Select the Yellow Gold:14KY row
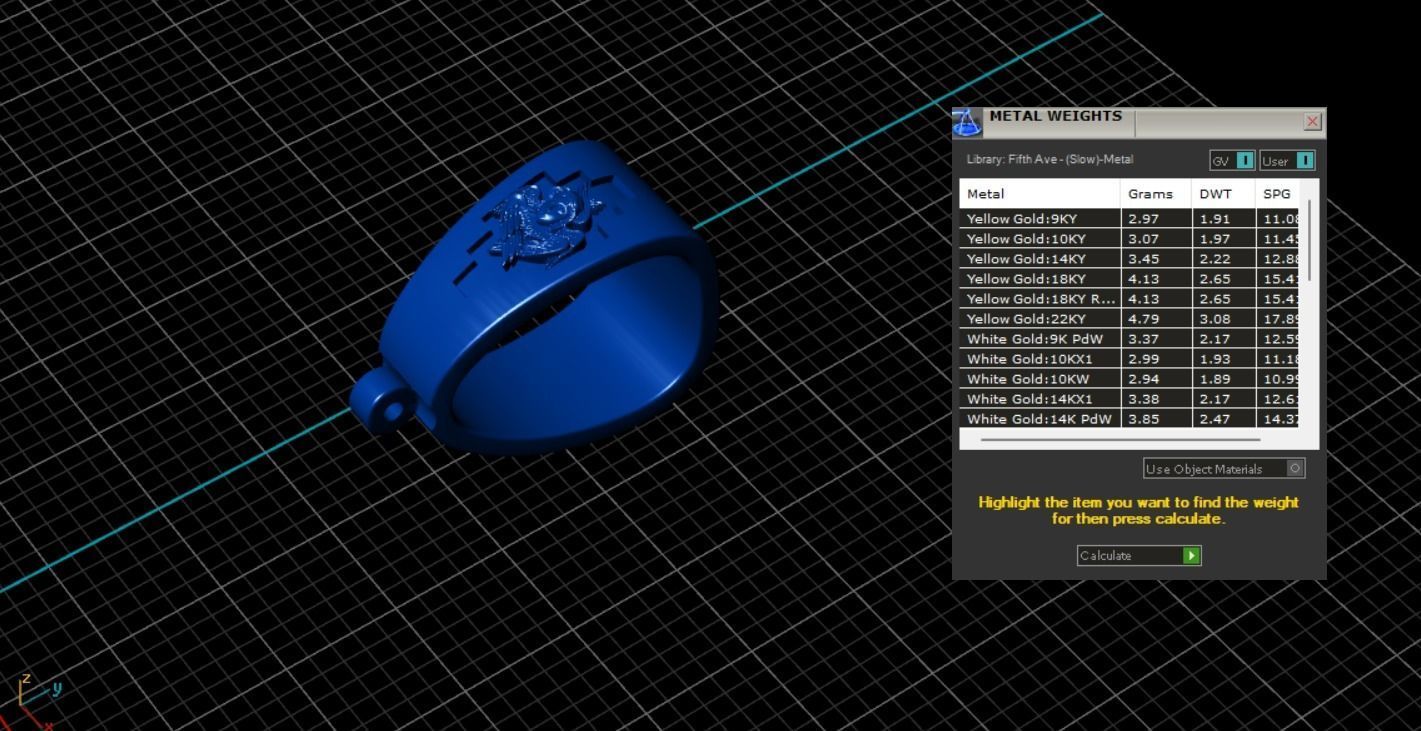 point(1129,259)
